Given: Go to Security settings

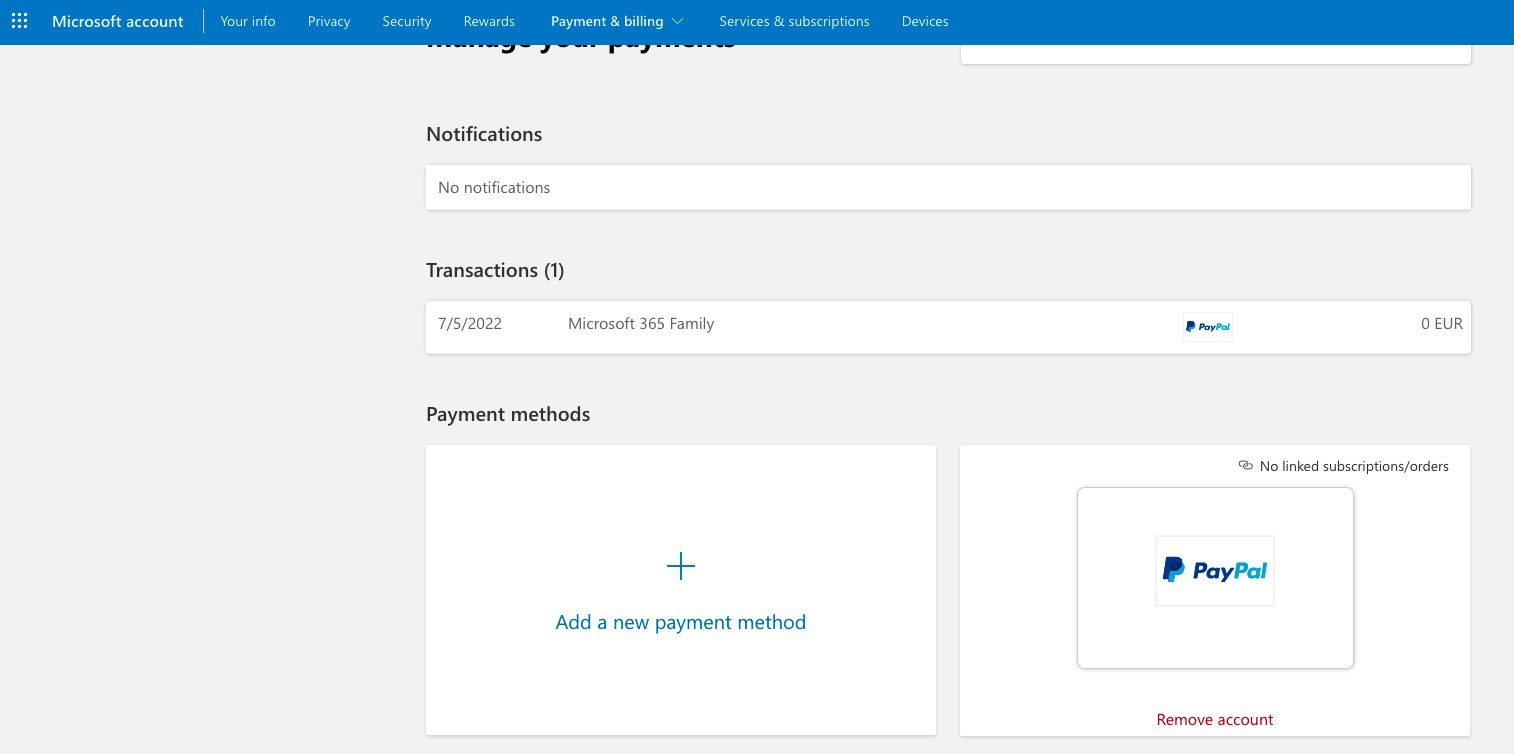Looking at the screenshot, I should coord(406,20).
